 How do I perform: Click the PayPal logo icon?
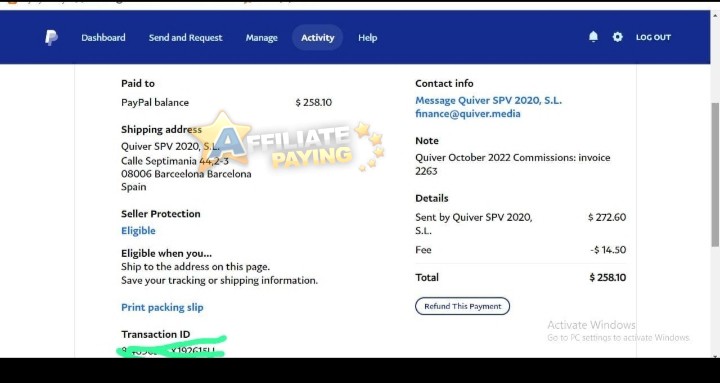click(x=51, y=38)
